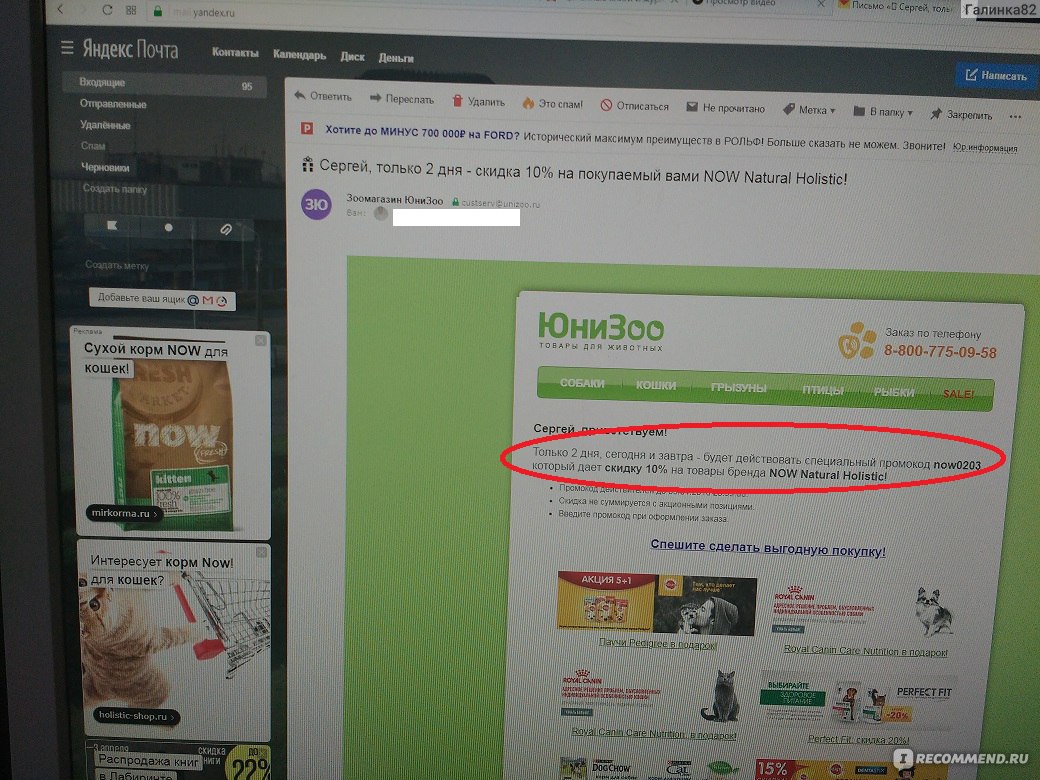Viewport: 1040px width, 780px height.
Task: Click the ЗЮ sender avatar
Action: click(316, 204)
